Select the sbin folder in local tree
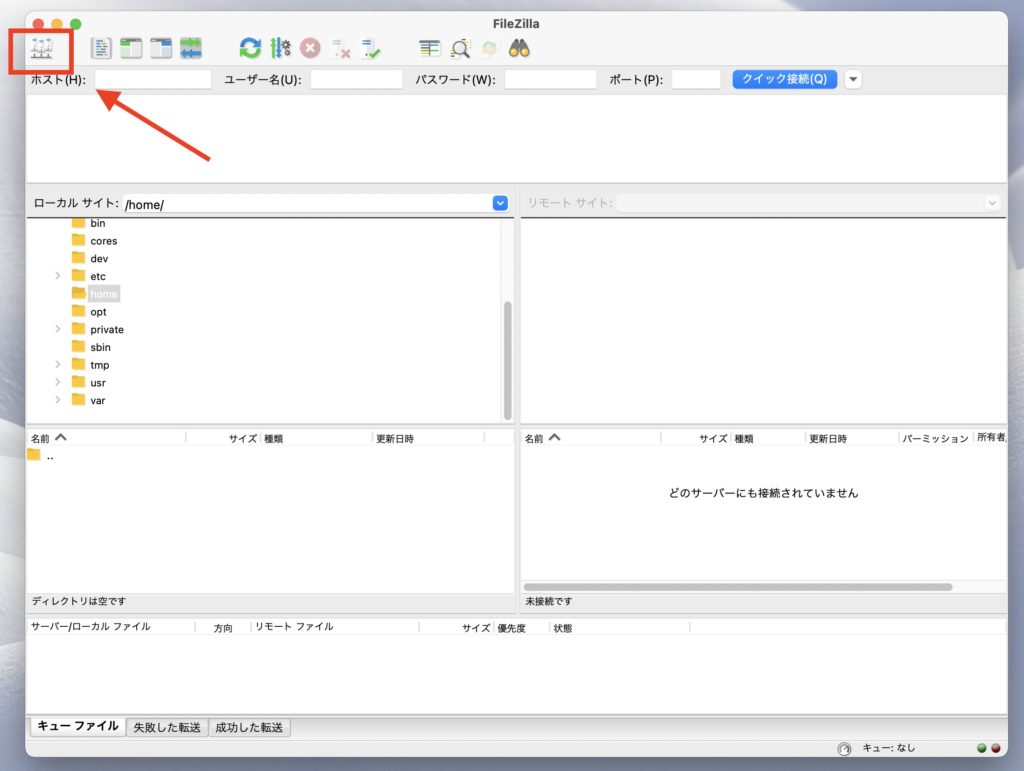This screenshot has height=771, width=1024. pos(100,347)
